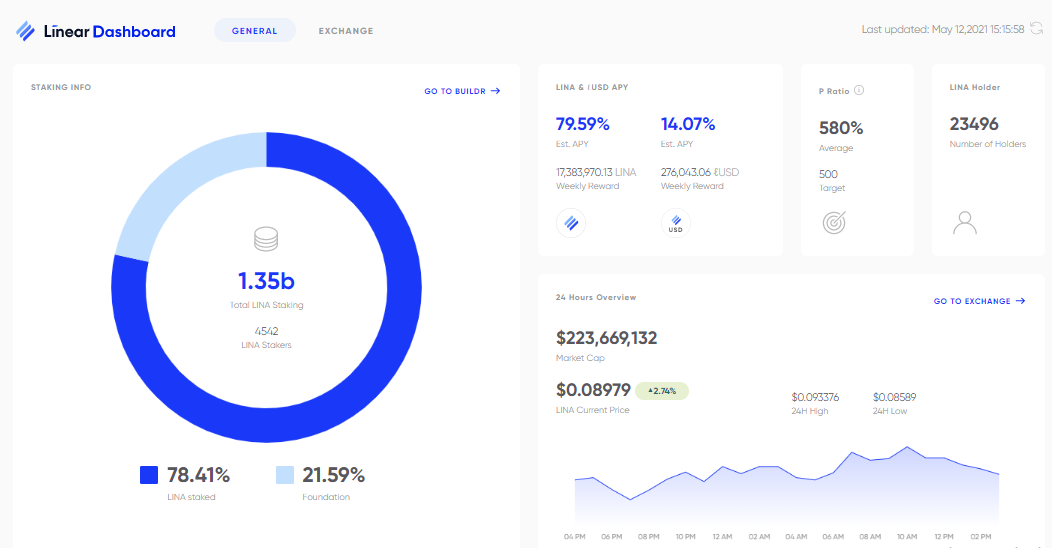The image size is (1052, 548).
Task: Click the Linear Dashboard title text
Action: click(109, 32)
